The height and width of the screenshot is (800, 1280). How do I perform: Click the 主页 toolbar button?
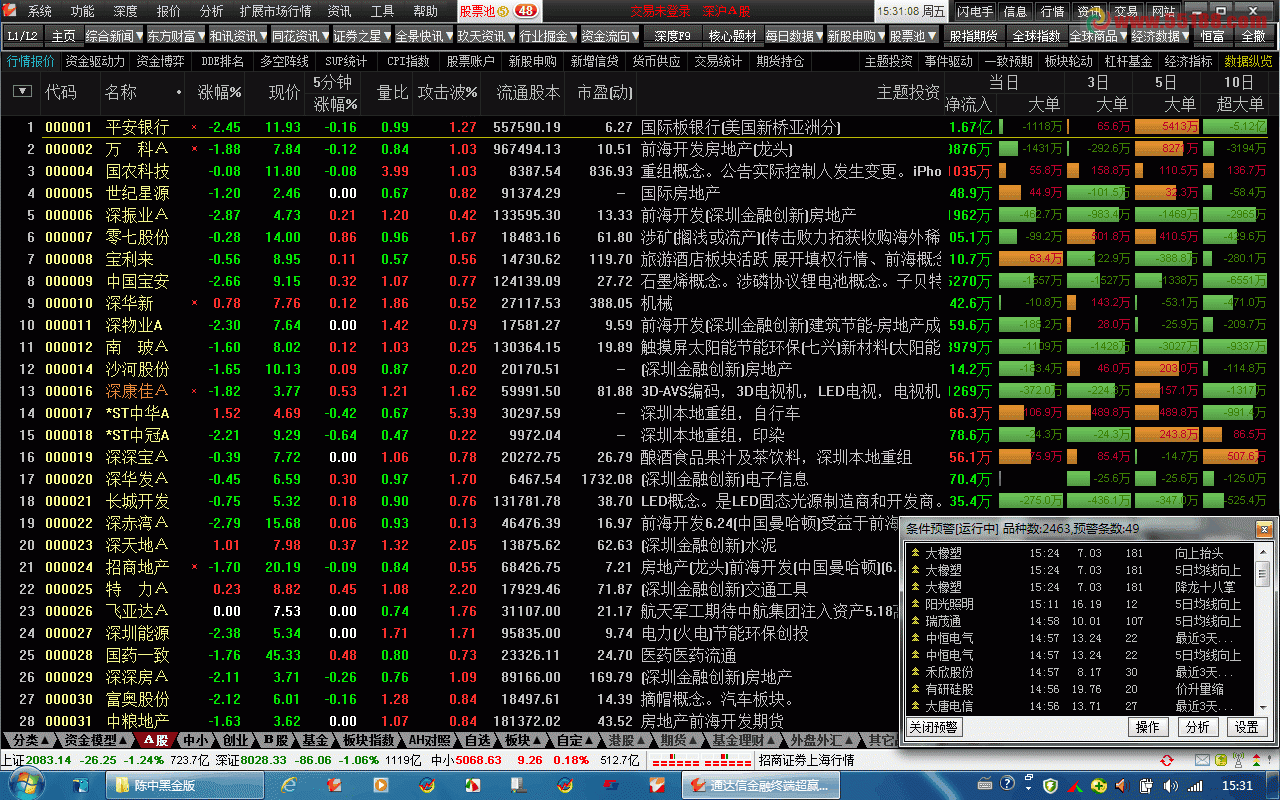click(63, 36)
